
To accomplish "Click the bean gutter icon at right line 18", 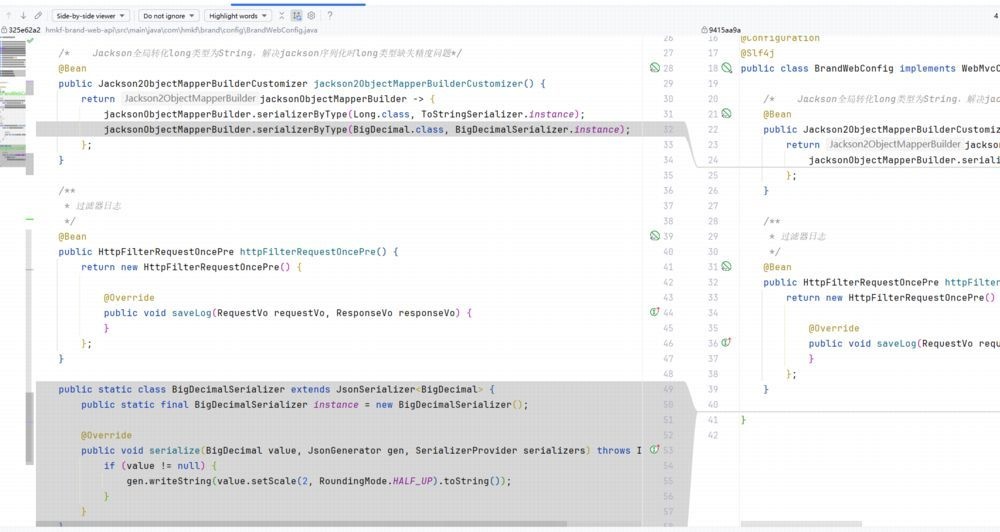I will pos(727,68).
